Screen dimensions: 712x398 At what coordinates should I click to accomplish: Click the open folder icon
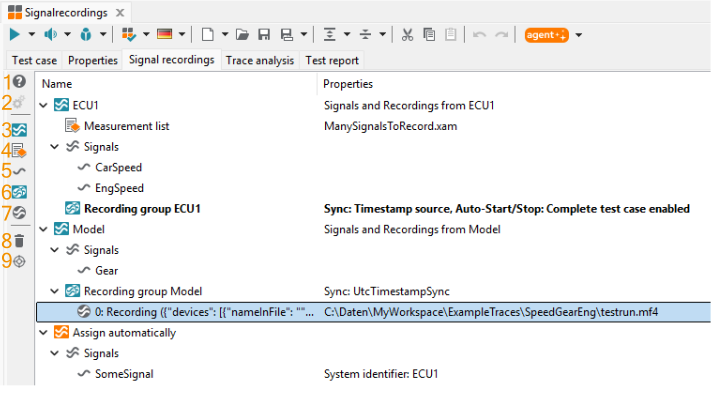click(242, 35)
